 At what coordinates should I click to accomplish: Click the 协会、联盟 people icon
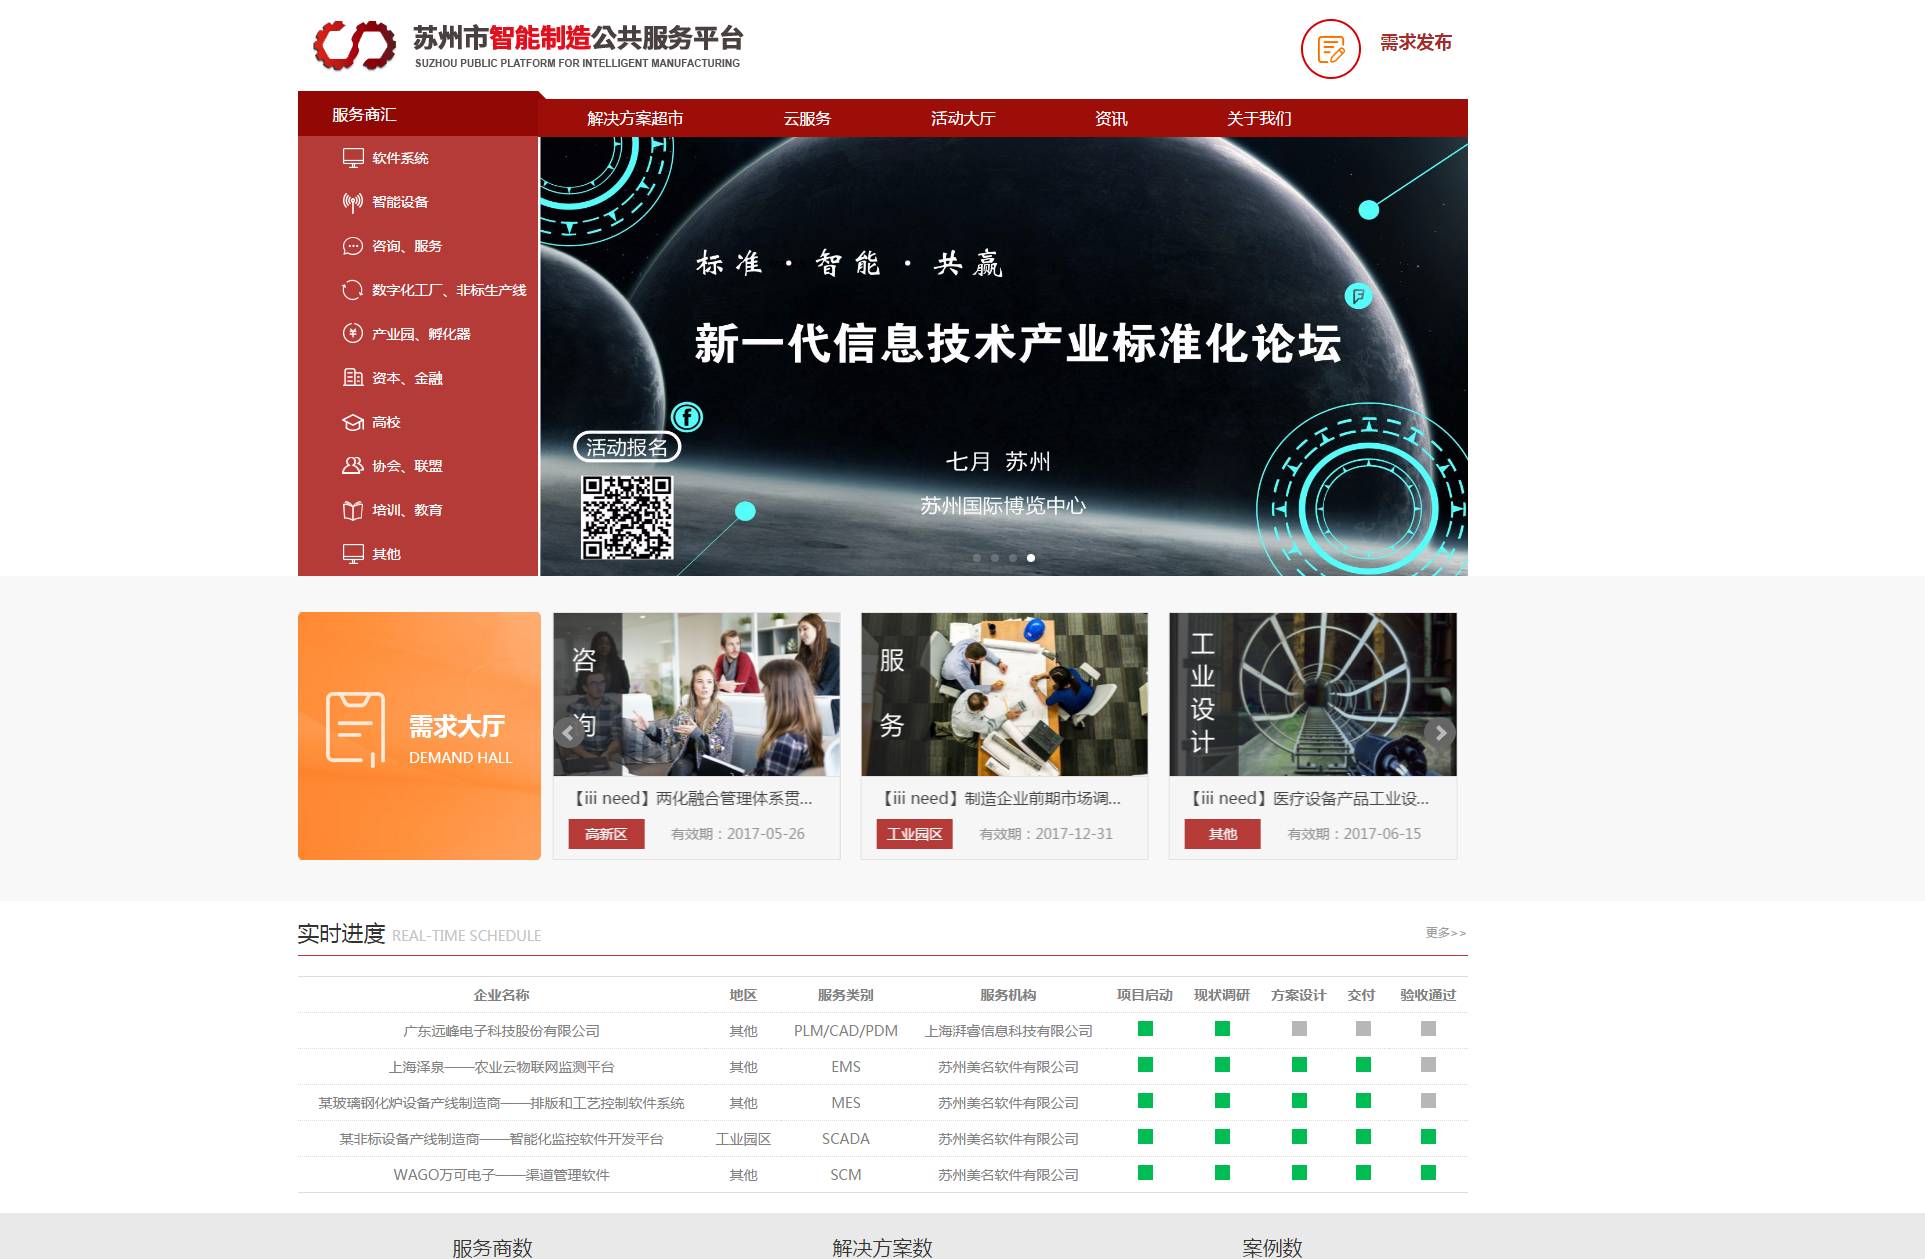(x=353, y=466)
